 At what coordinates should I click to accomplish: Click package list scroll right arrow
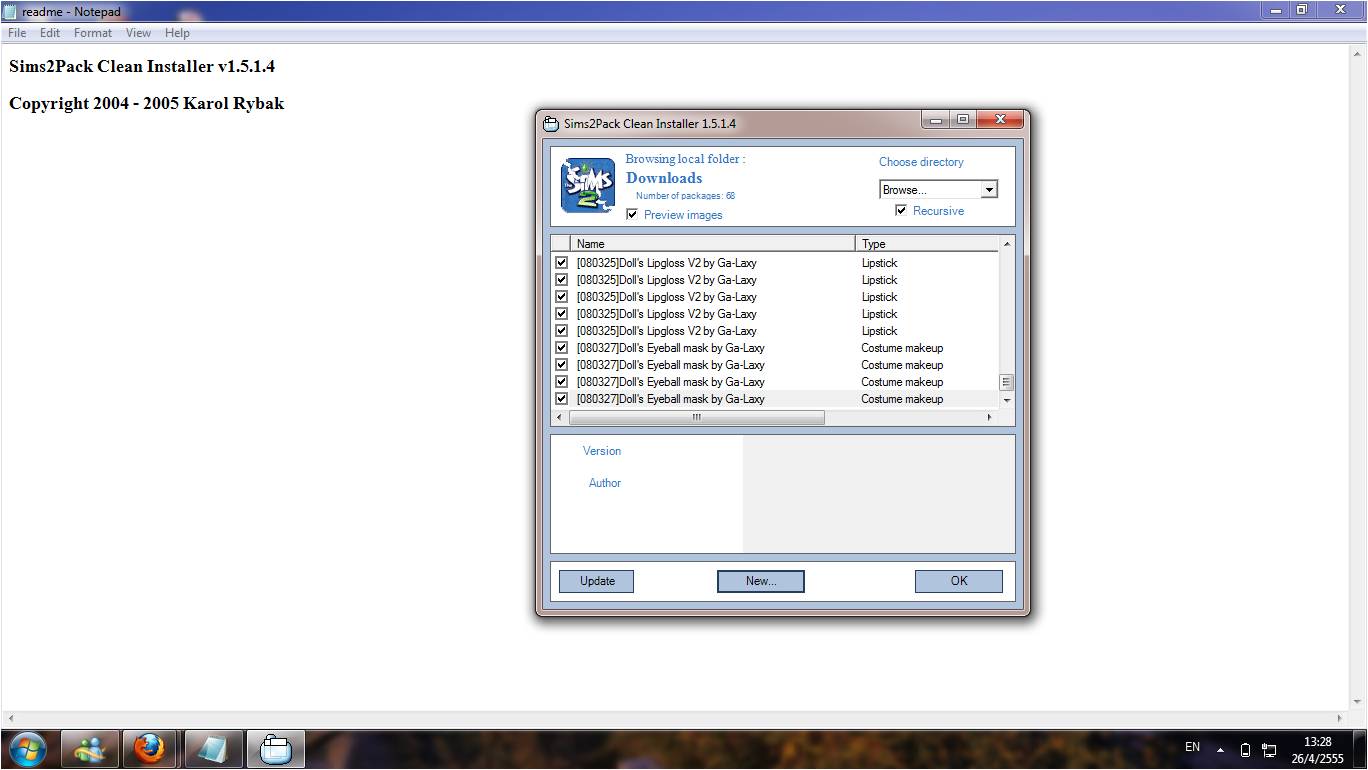(x=990, y=417)
